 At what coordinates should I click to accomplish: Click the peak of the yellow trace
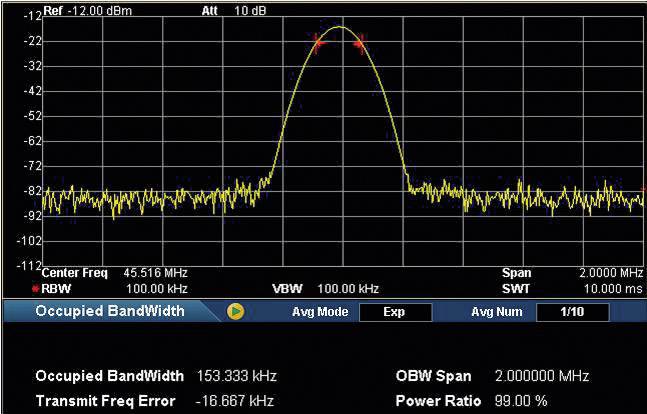(x=340, y=27)
